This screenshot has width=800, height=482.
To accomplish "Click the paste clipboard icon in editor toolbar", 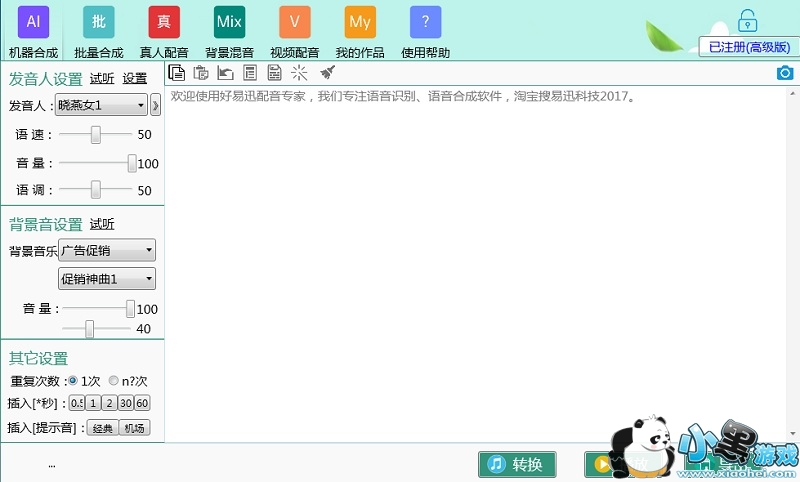I will click(201, 72).
